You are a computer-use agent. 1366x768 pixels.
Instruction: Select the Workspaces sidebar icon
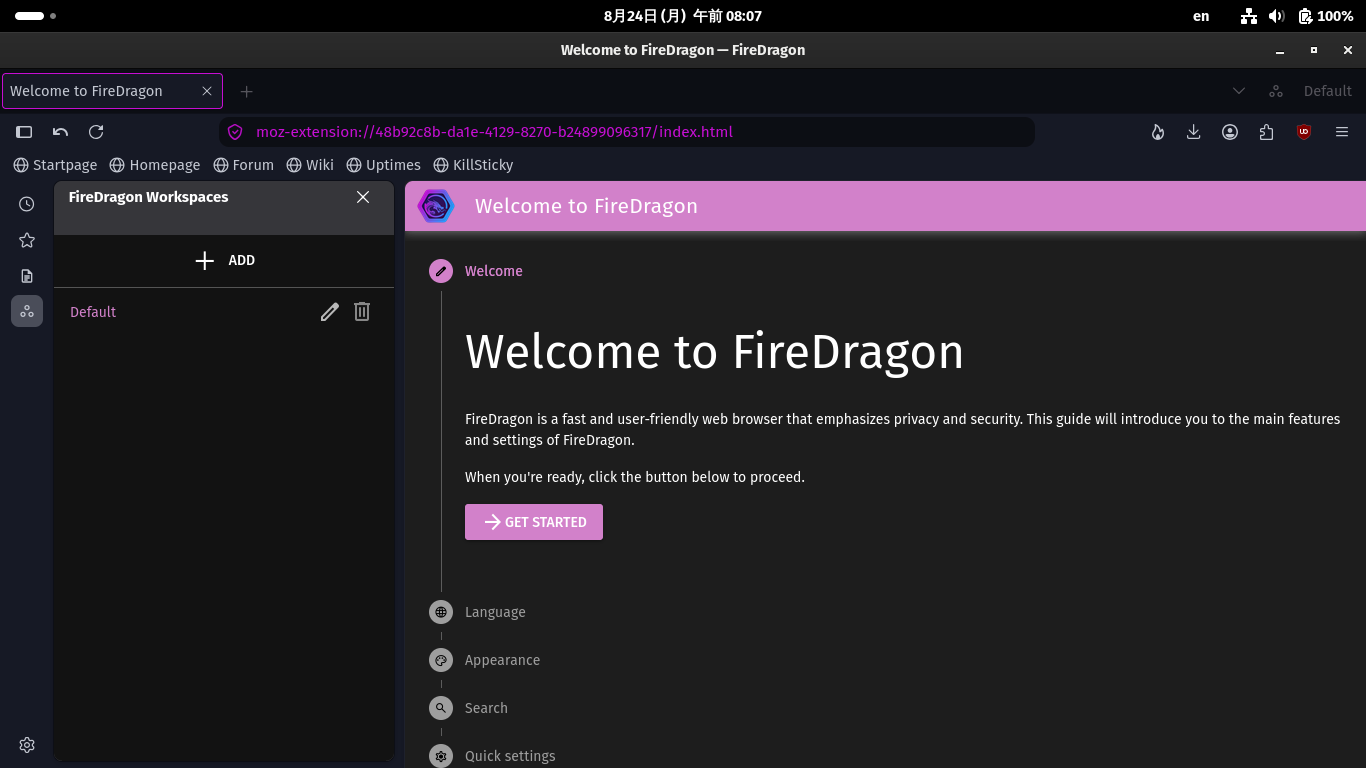(x=27, y=311)
